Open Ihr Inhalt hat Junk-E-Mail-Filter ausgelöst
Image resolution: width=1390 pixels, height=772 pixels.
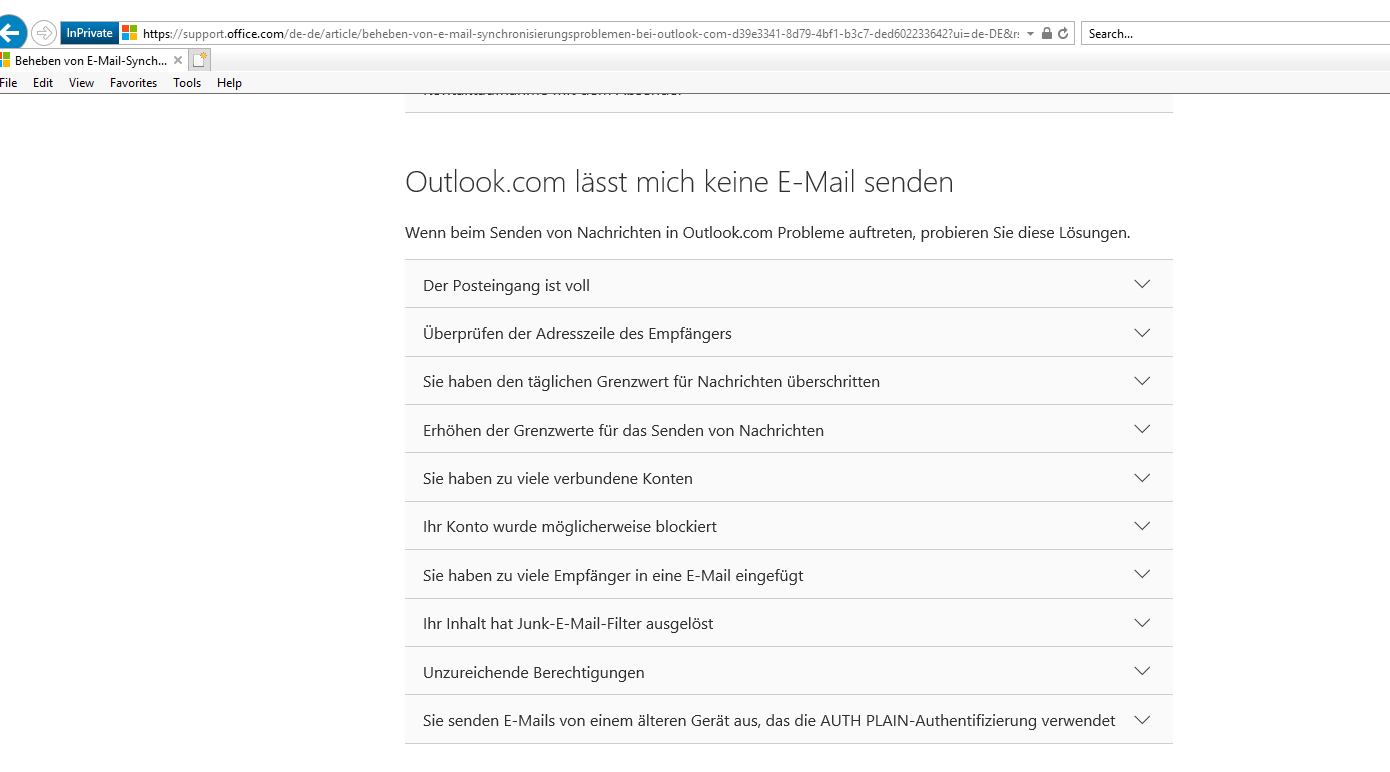788,623
